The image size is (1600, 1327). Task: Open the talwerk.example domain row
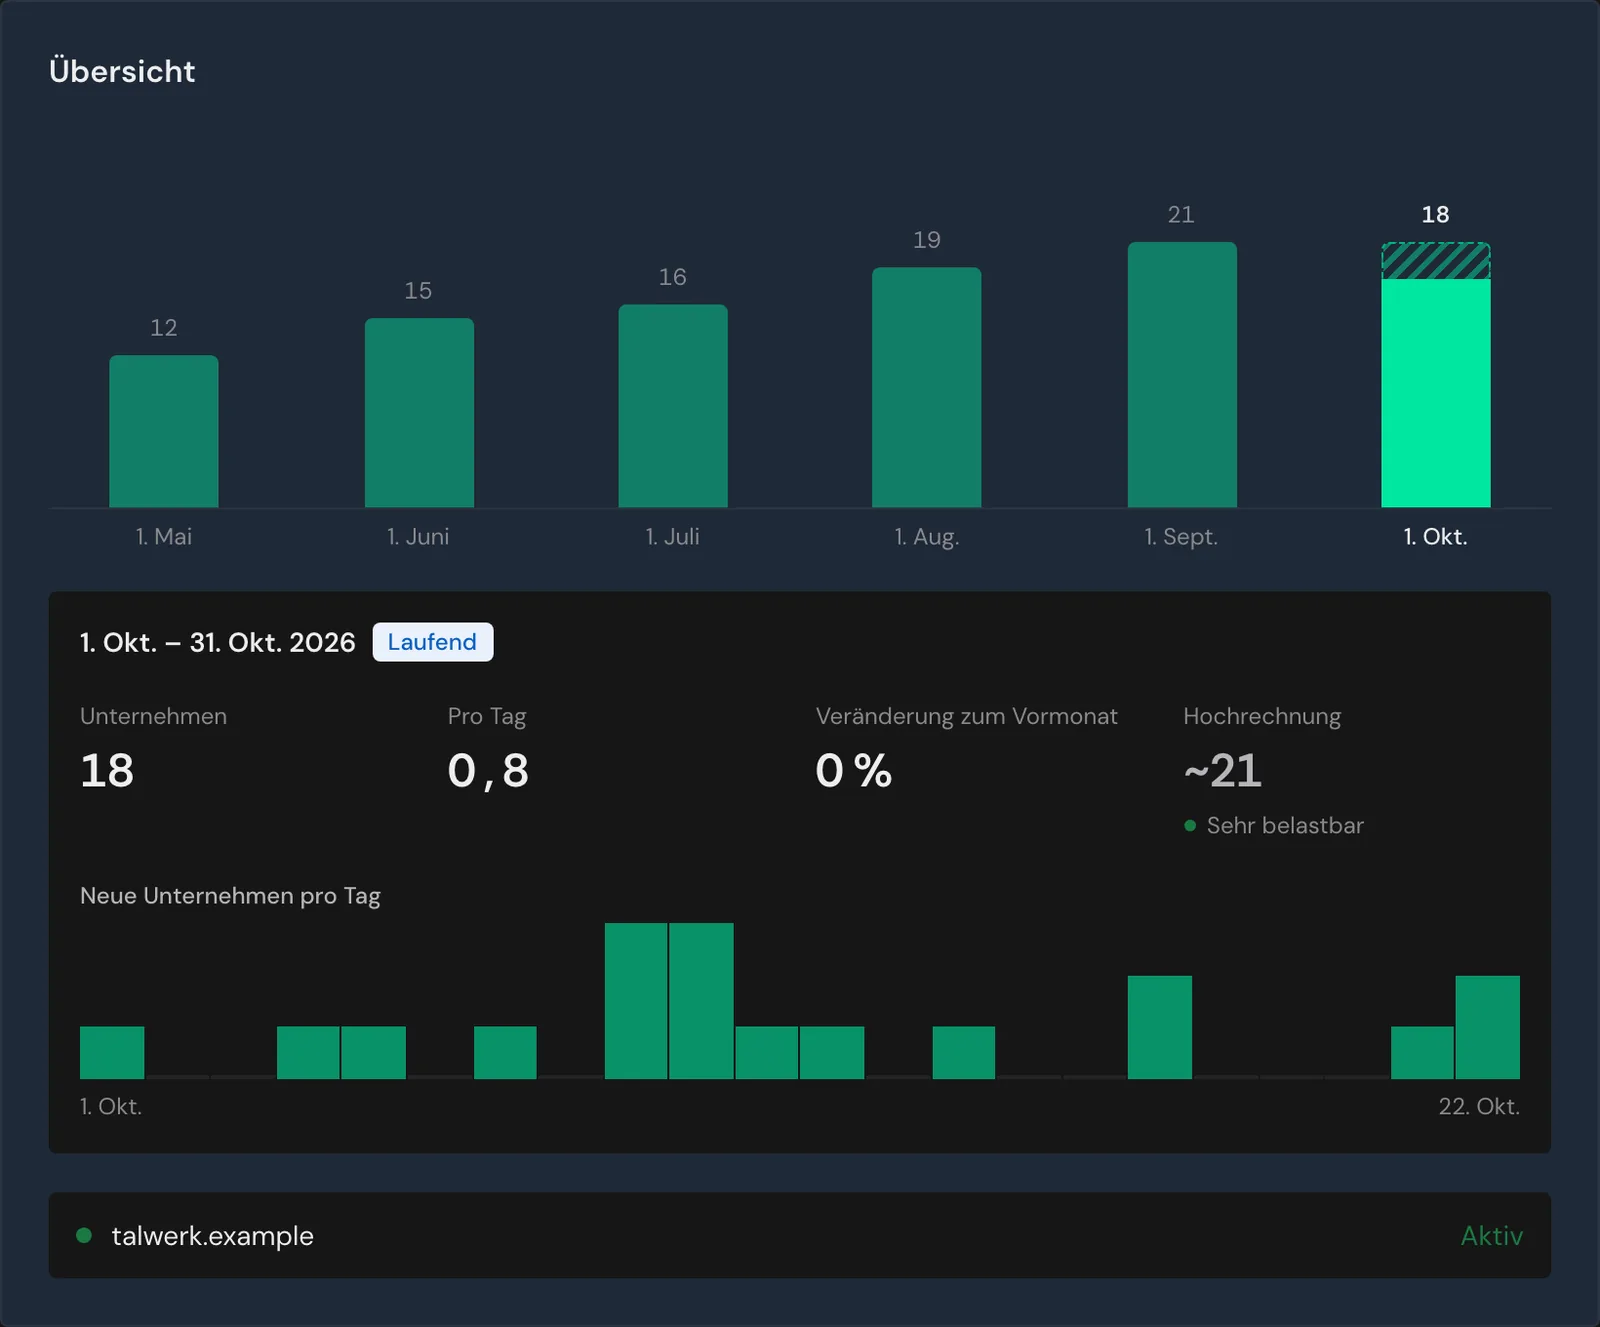[800, 1235]
